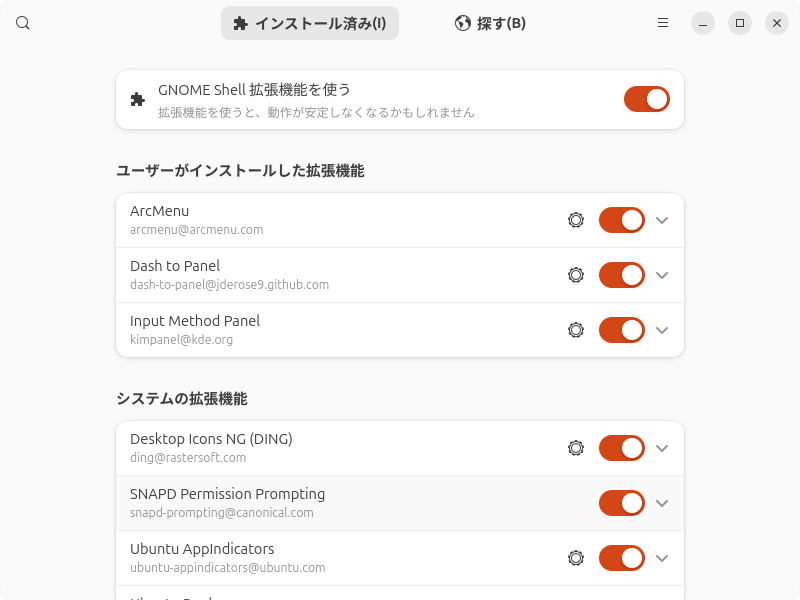Maximize the Extensions window

click(x=740, y=23)
